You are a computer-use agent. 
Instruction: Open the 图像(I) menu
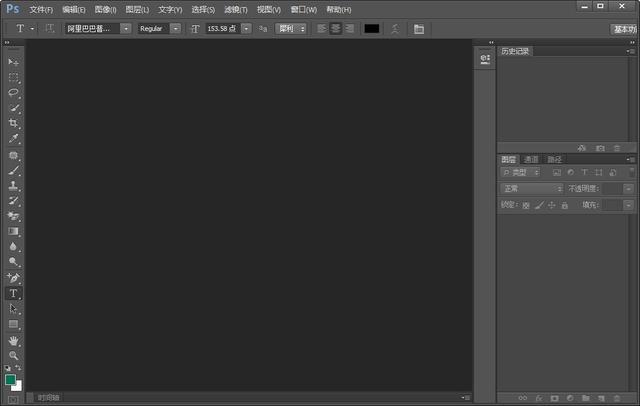pos(105,9)
